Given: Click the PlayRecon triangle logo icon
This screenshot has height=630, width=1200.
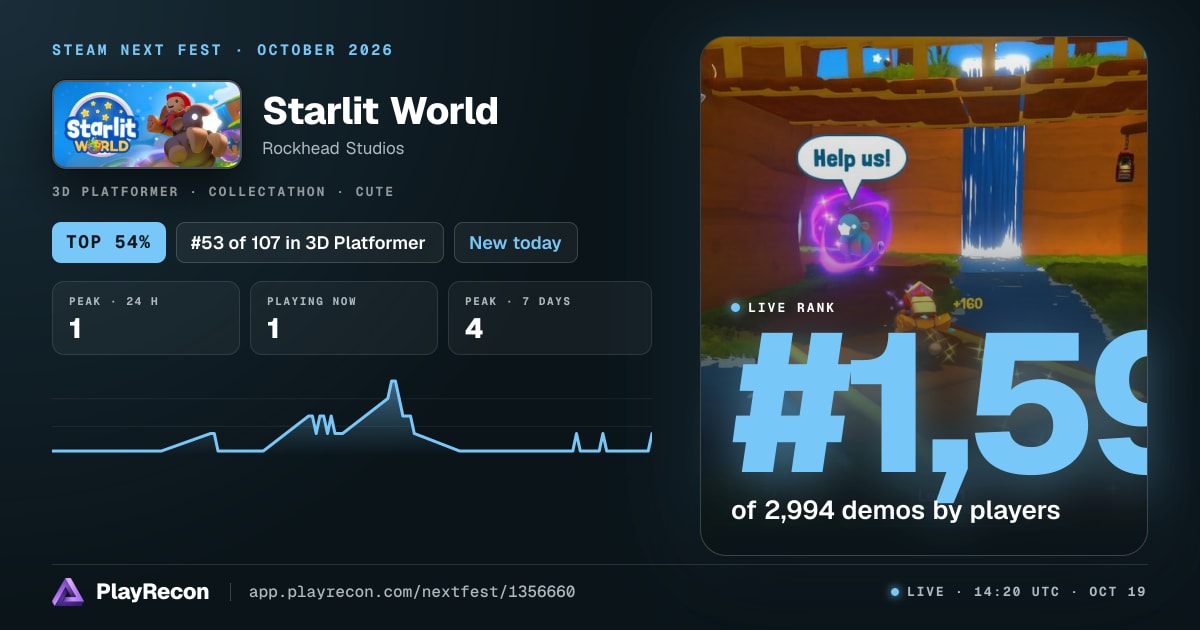Looking at the screenshot, I should coord(68,592).
